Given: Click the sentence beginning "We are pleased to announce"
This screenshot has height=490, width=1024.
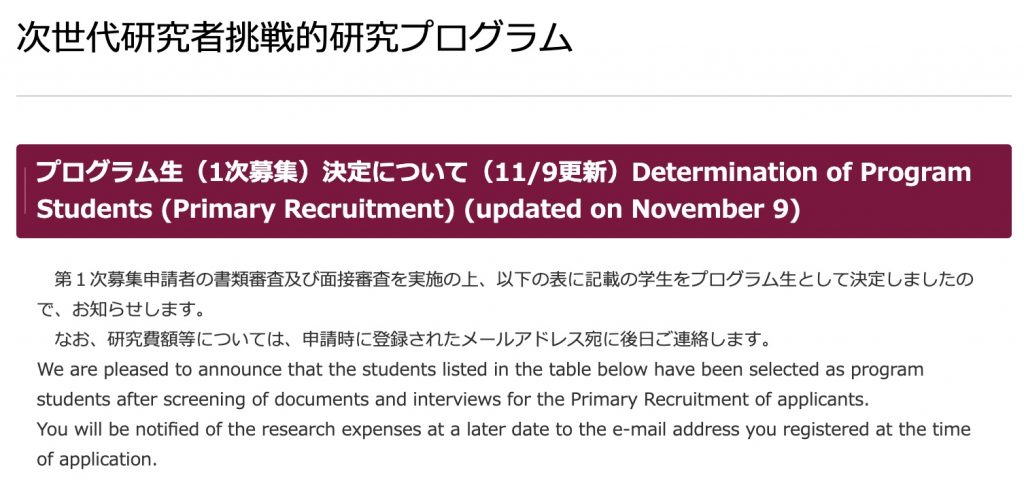Looking at the screenshot, I should (x=480, y=369).
